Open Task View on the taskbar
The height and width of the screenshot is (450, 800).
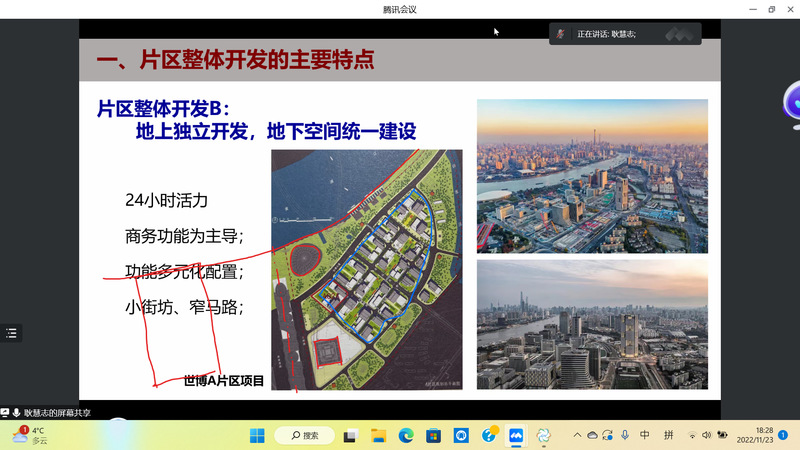pos(350,436)
